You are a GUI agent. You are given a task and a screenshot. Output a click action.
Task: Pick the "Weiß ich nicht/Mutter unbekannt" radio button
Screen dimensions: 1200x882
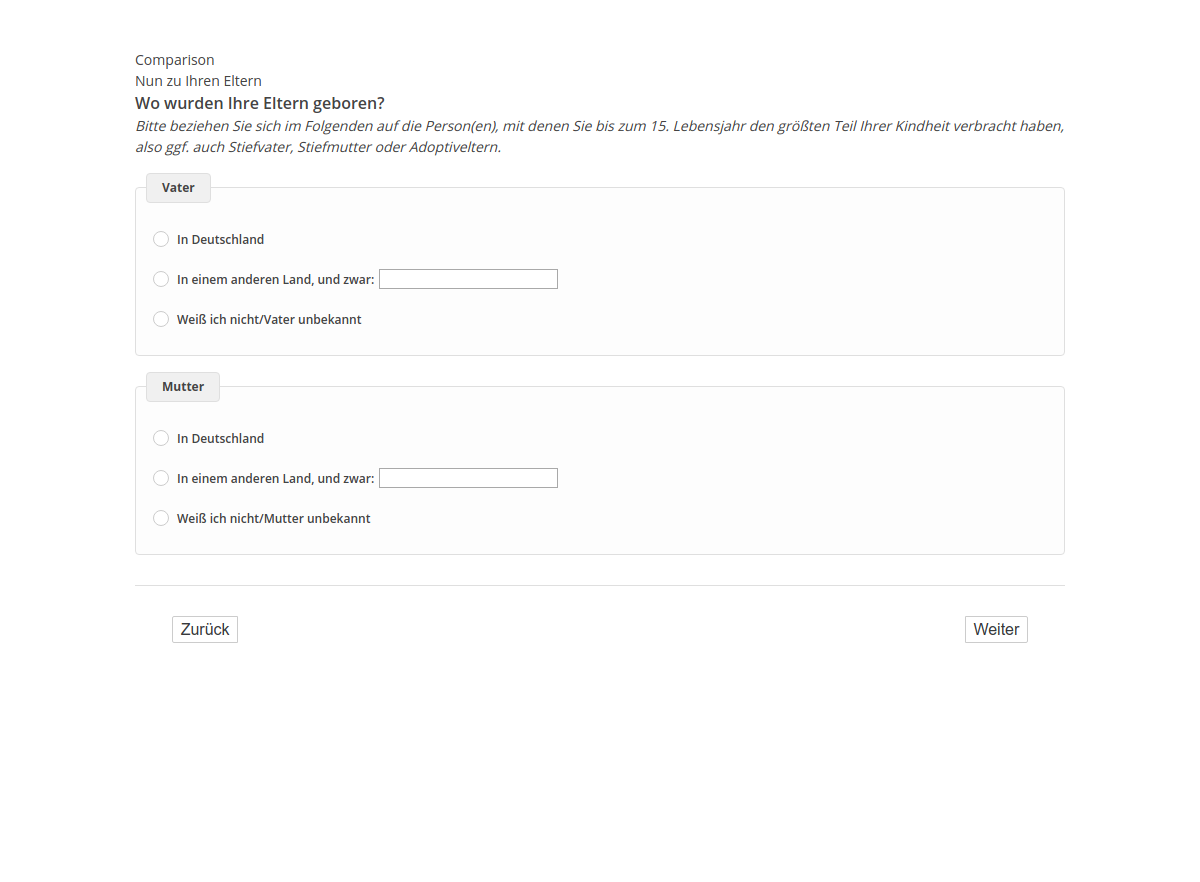pyautogui.click(x=161, y=518)
